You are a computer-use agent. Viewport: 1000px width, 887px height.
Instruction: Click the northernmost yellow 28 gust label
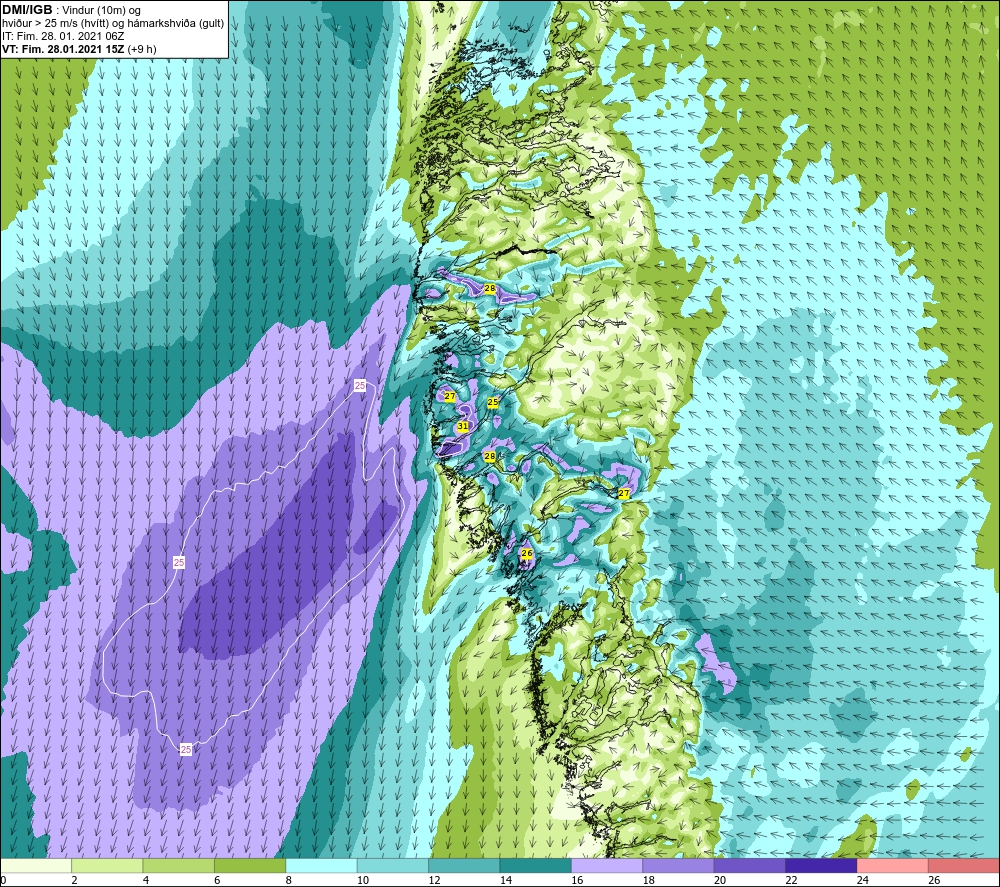[x=490, y=288]
